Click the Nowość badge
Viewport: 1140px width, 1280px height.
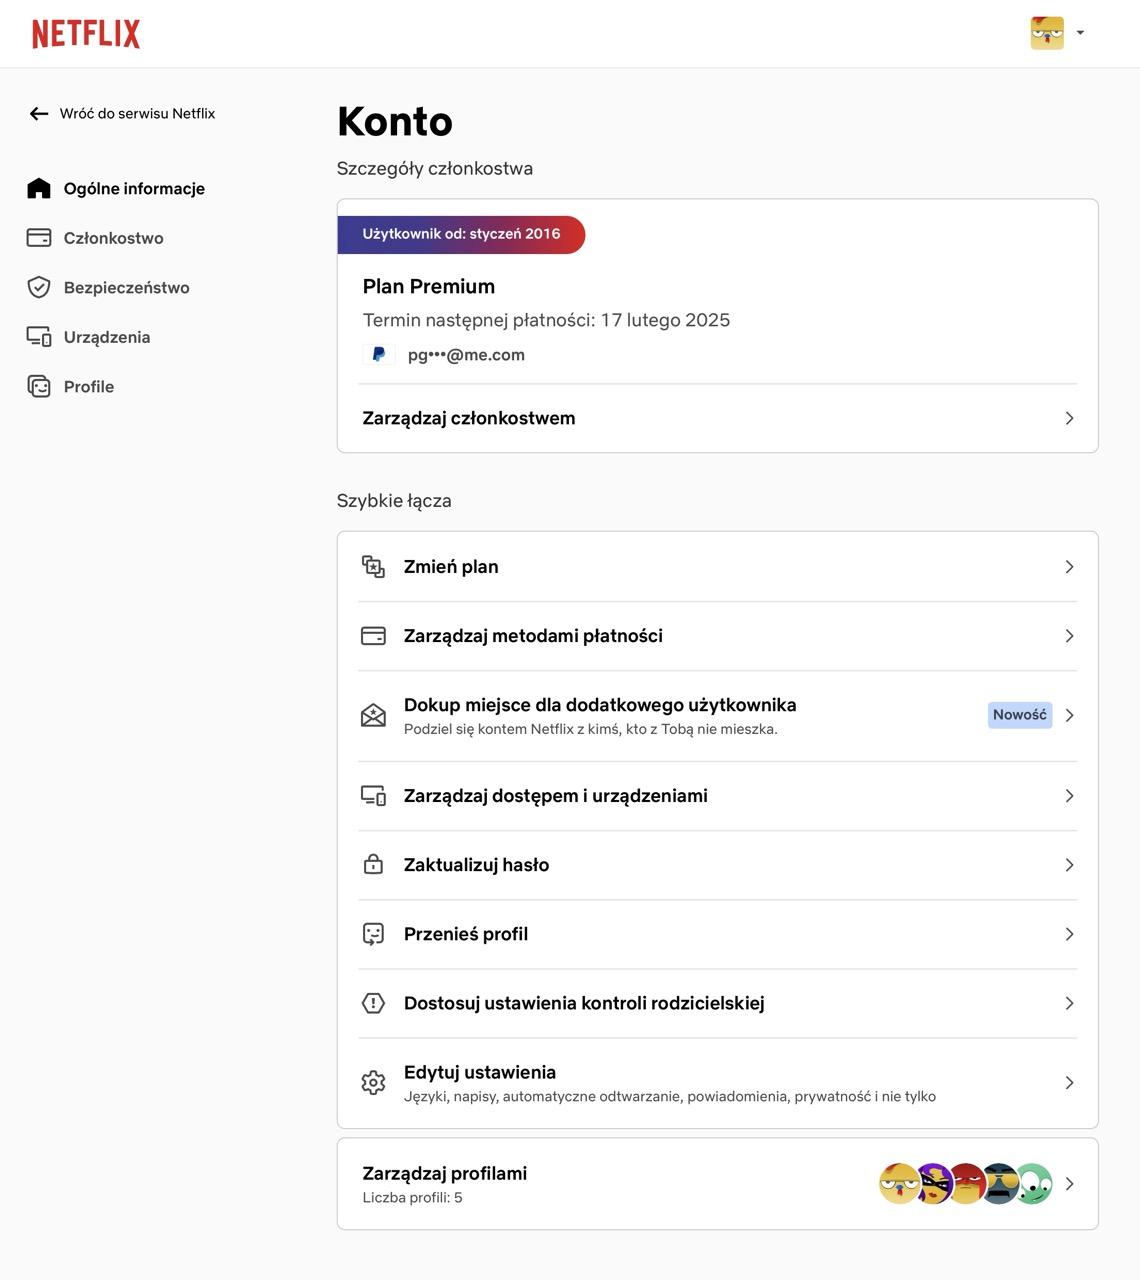(x=1020, y=715)
